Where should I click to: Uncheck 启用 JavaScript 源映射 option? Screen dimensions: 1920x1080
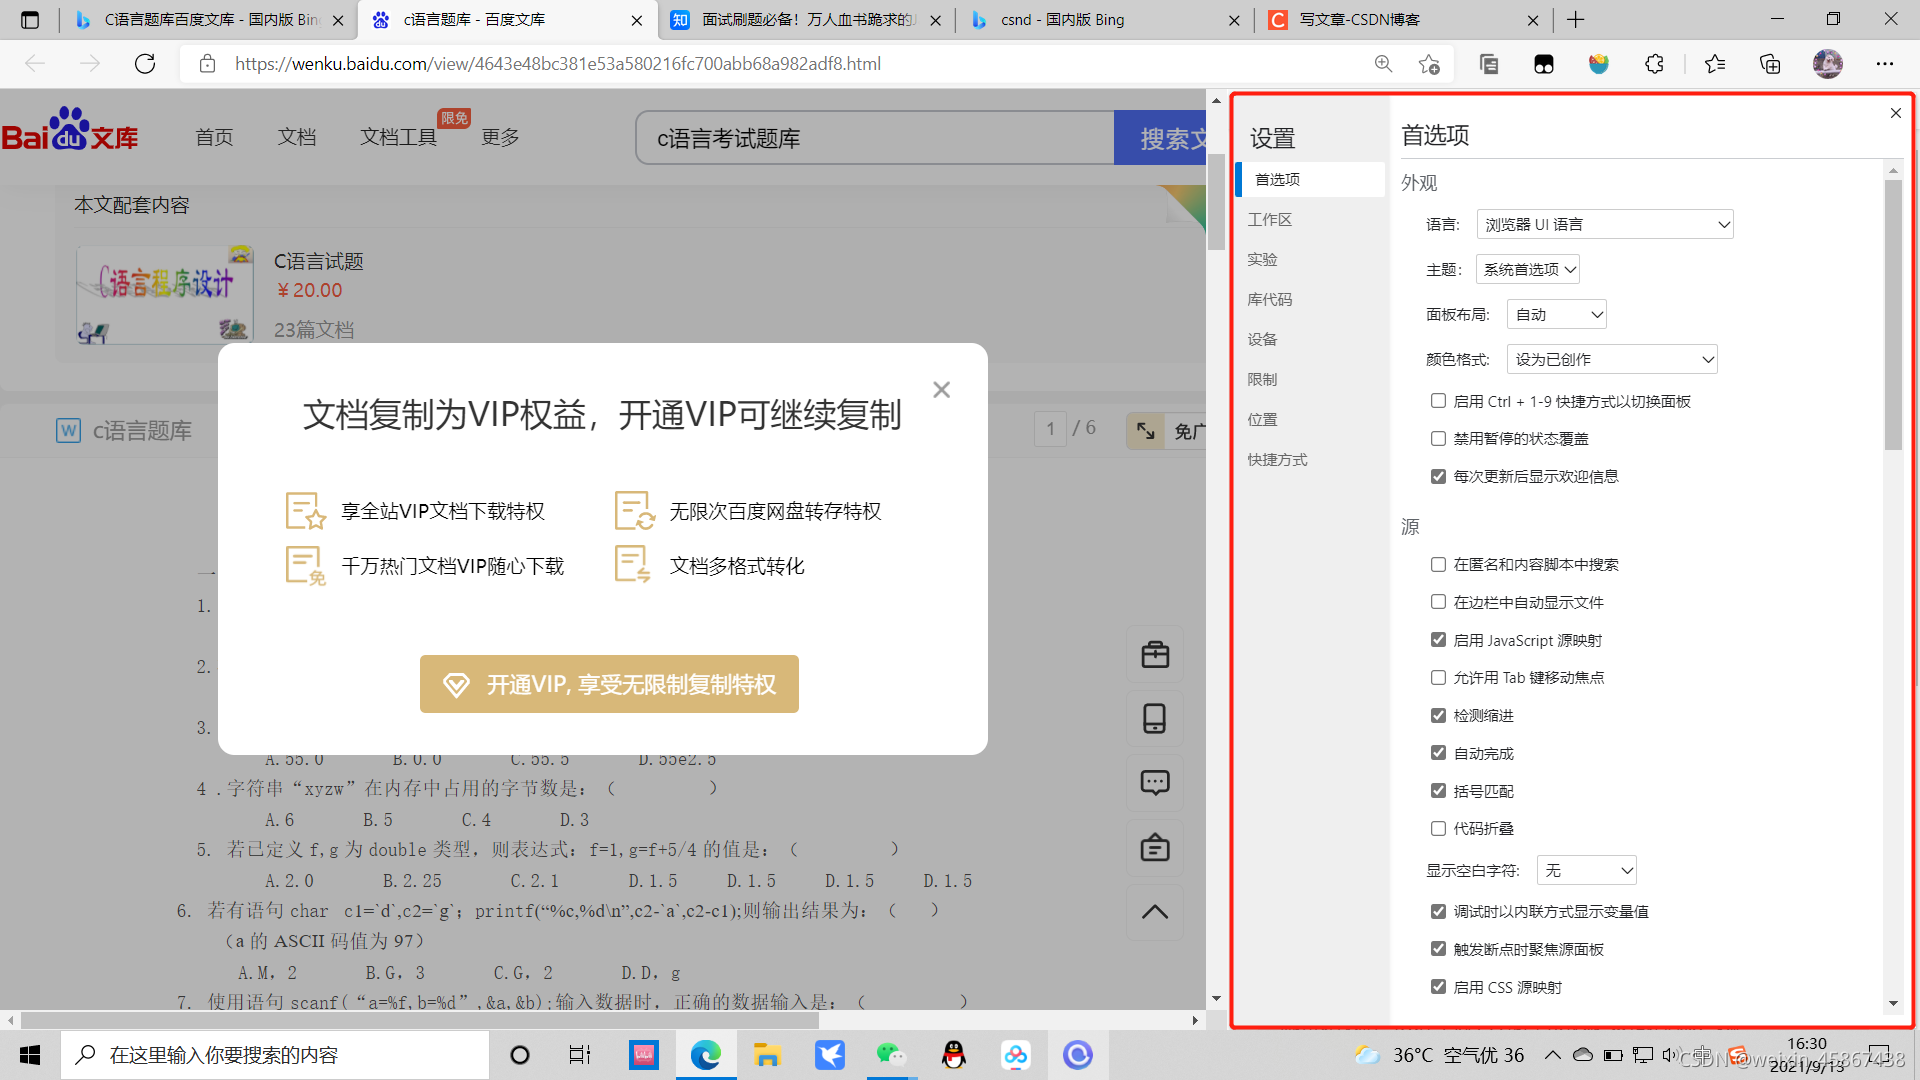pyautogui.click(x=1438, y=640)
